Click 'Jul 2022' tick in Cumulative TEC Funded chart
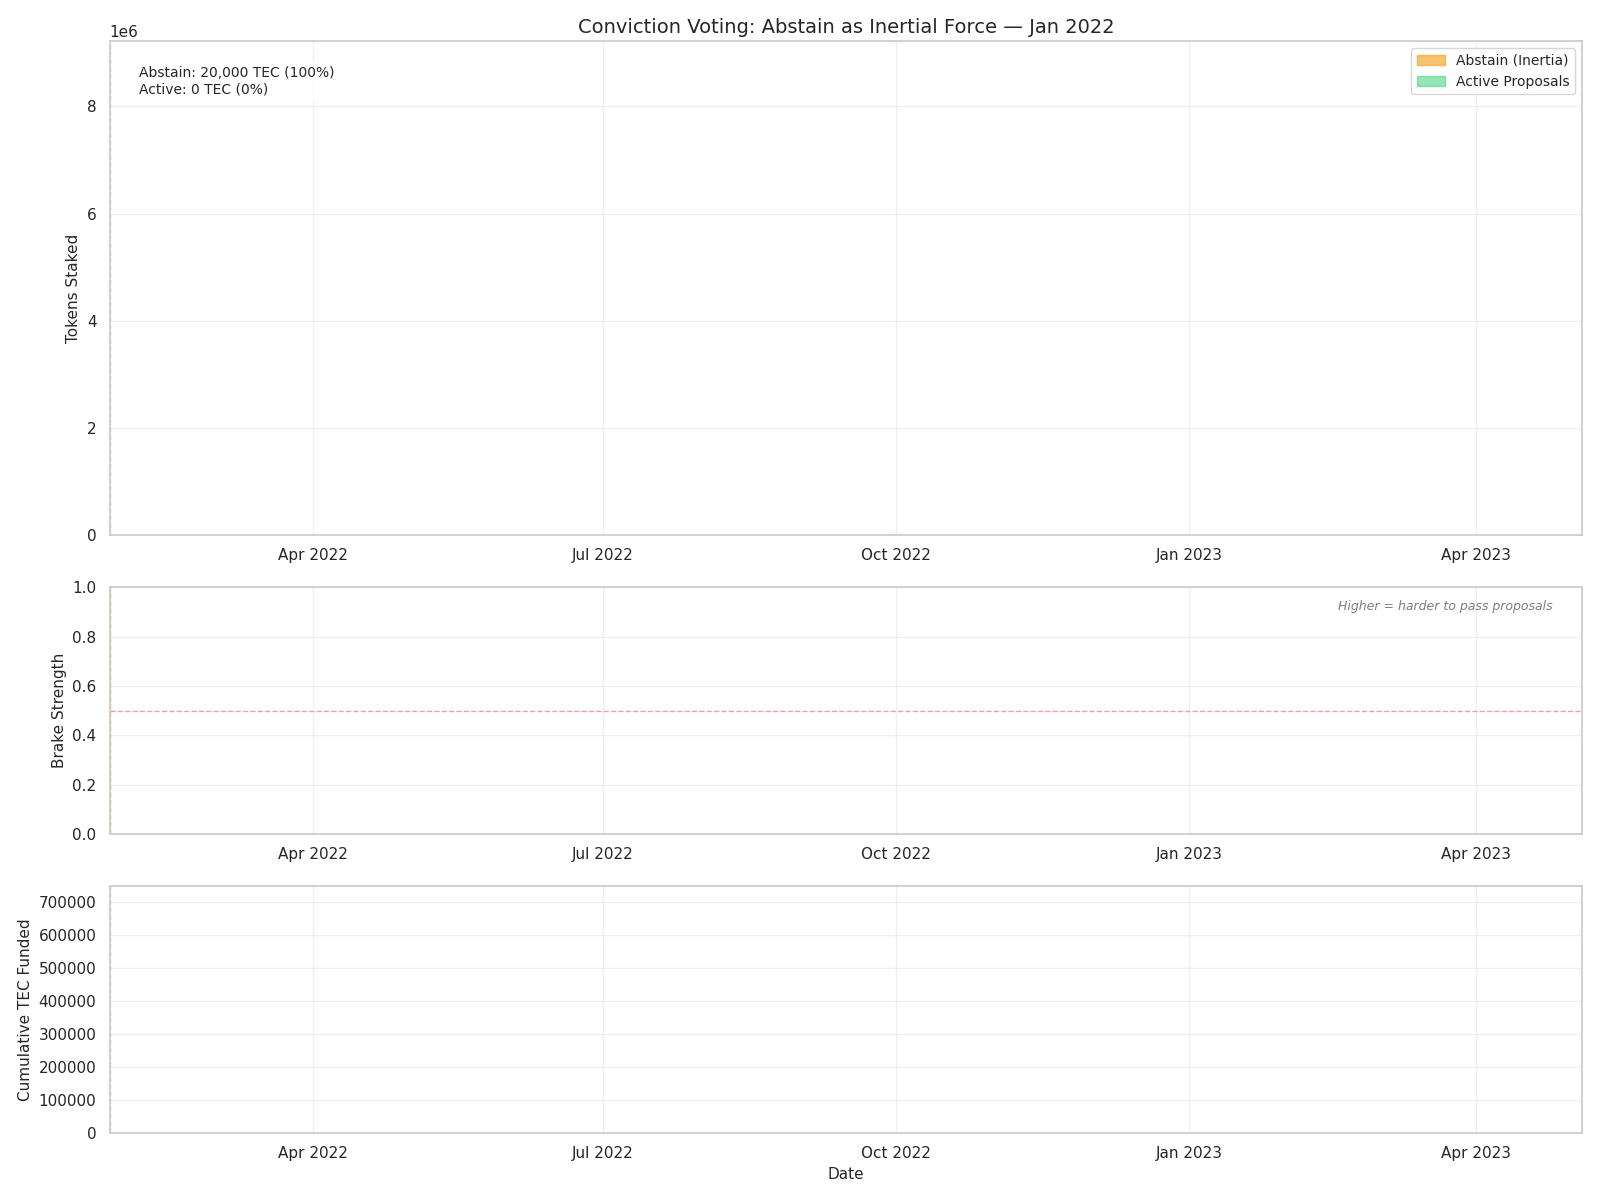This screenshot has width=1600, height=1200. (x=602, y=1153)
